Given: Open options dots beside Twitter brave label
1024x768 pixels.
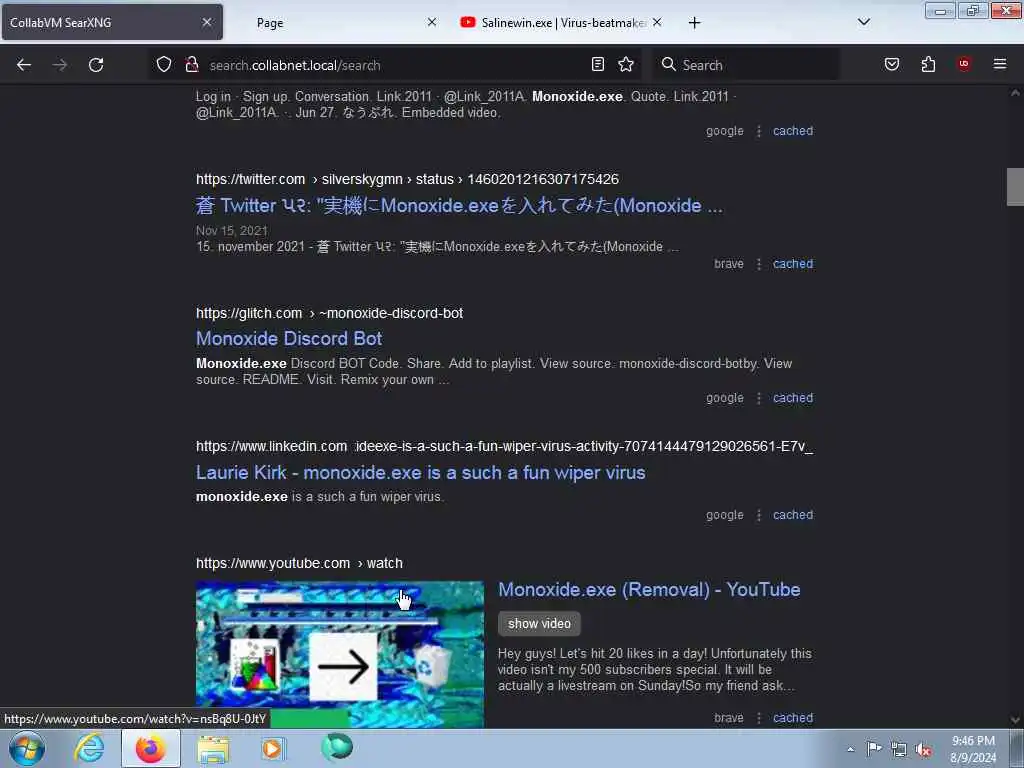Looking at the screenshot, I should point(758,264).
